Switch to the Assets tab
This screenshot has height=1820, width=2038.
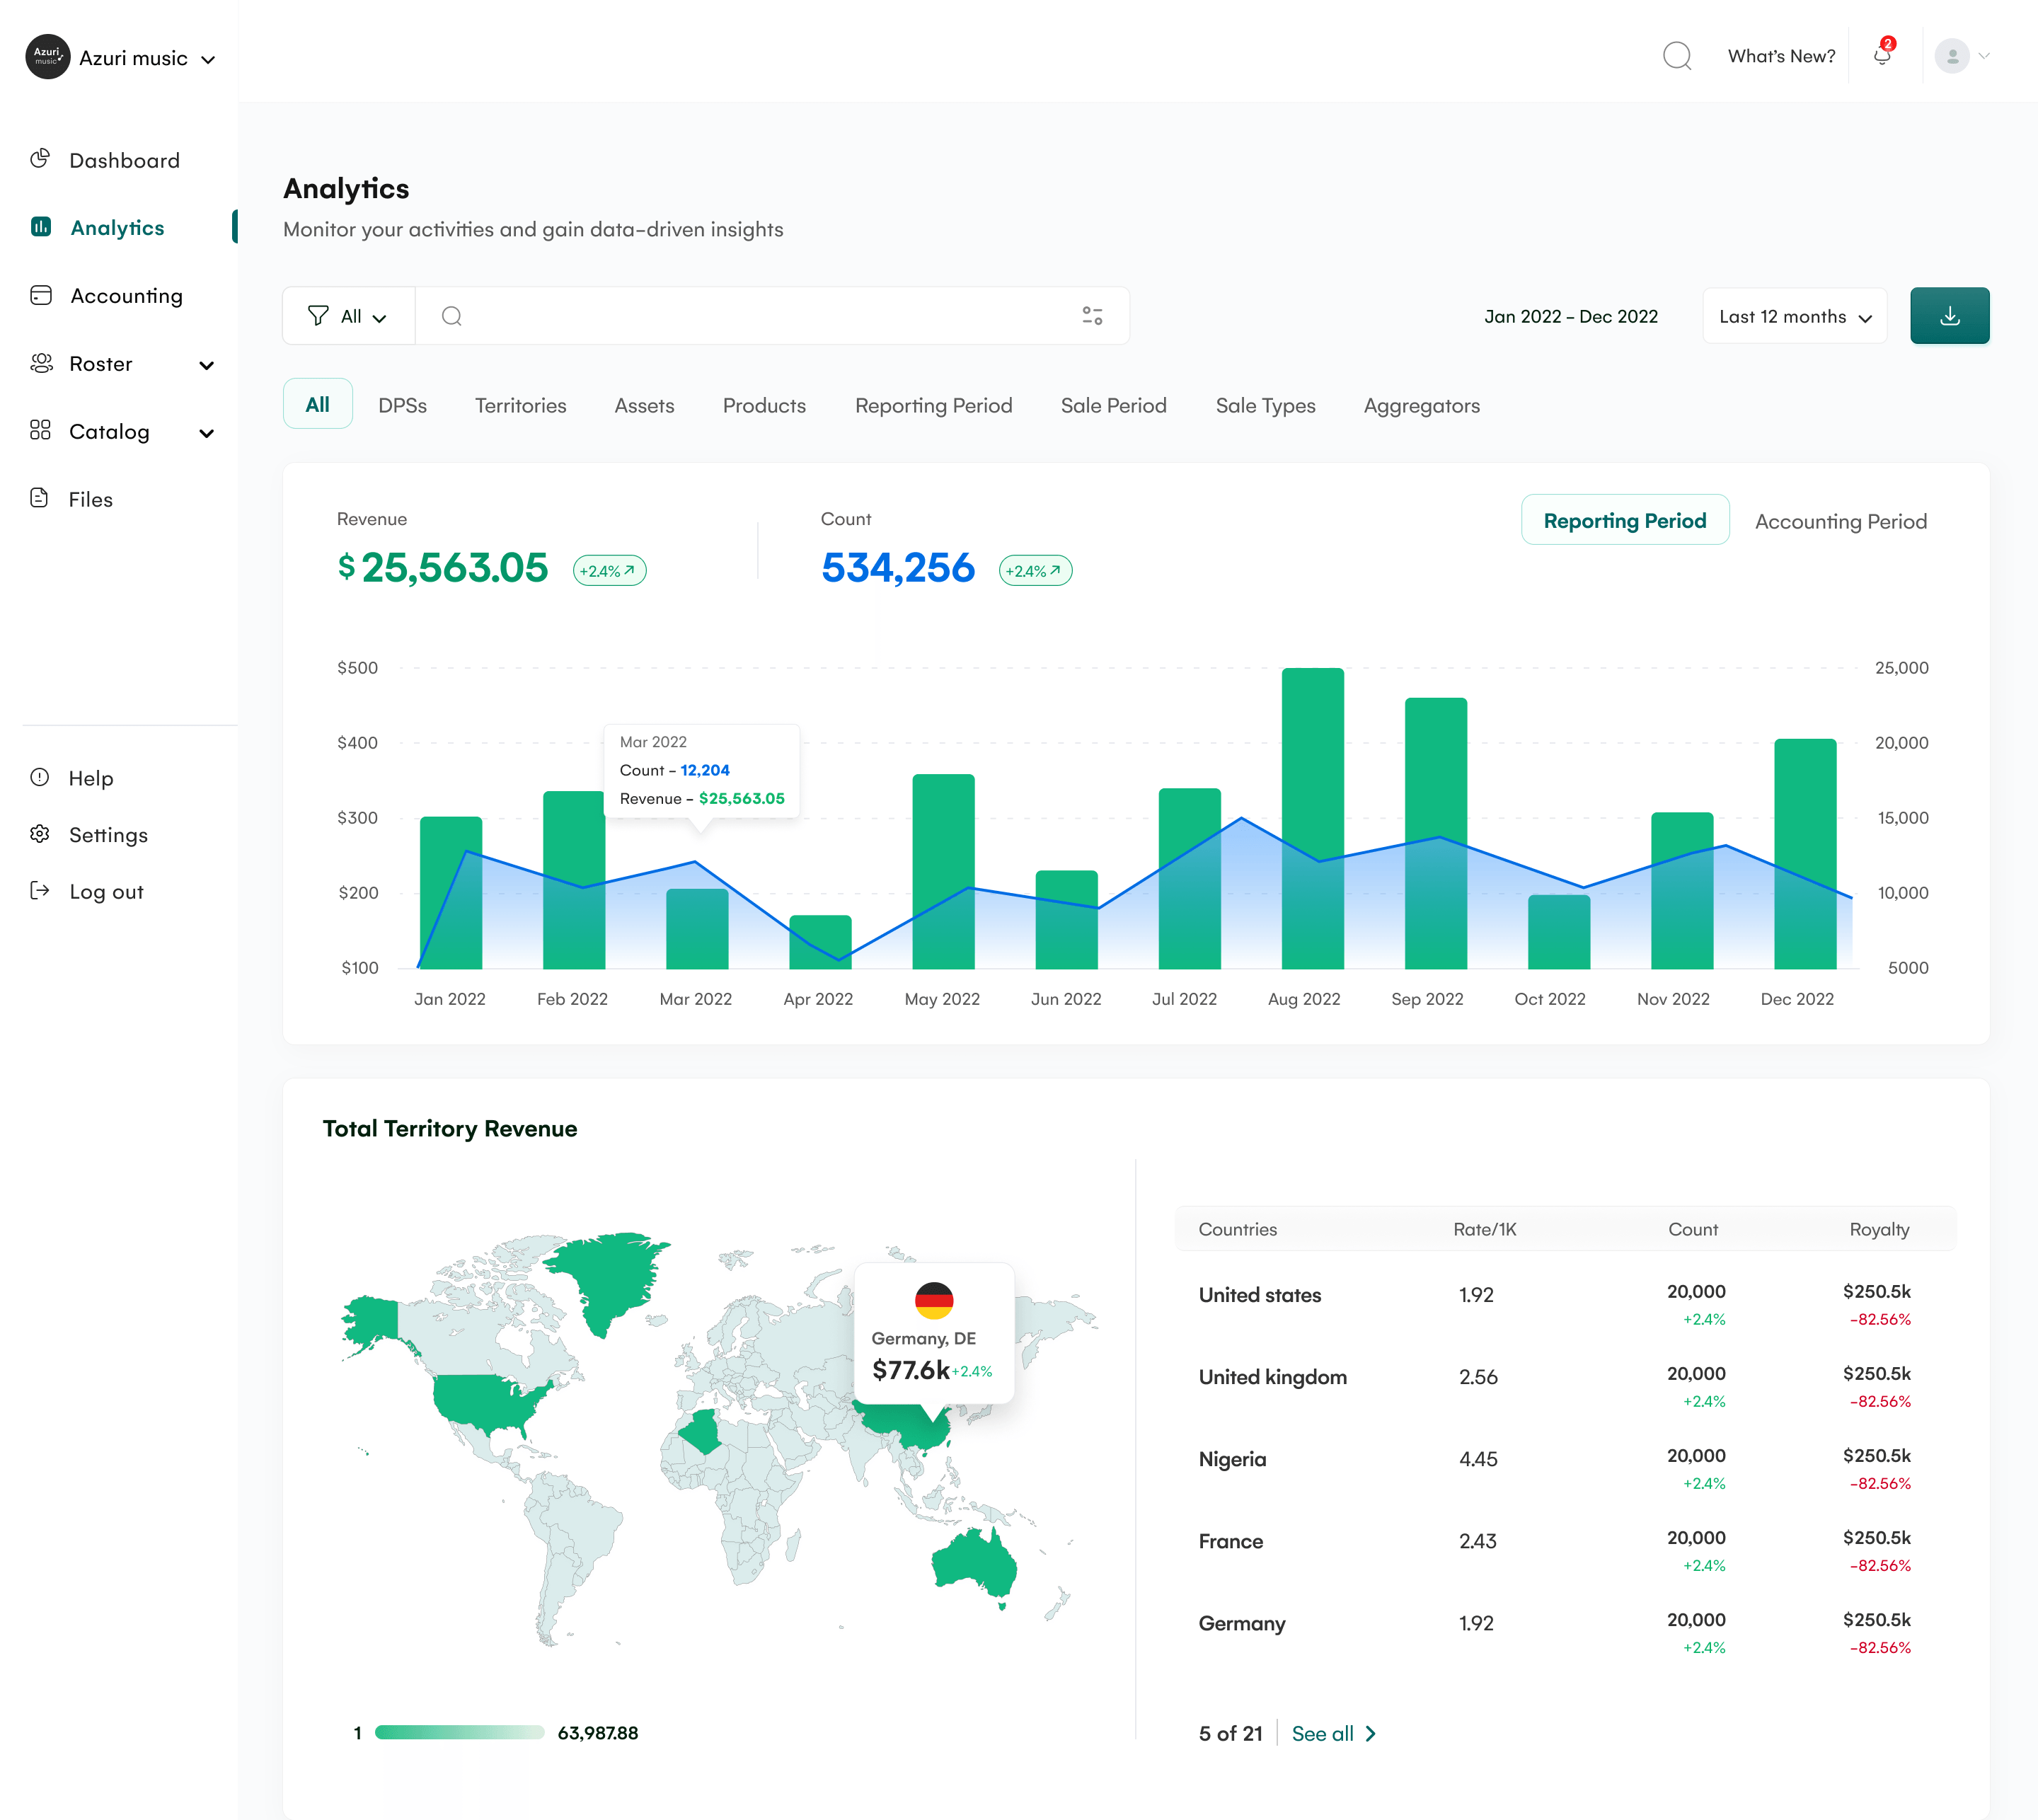tap(644, 405)
